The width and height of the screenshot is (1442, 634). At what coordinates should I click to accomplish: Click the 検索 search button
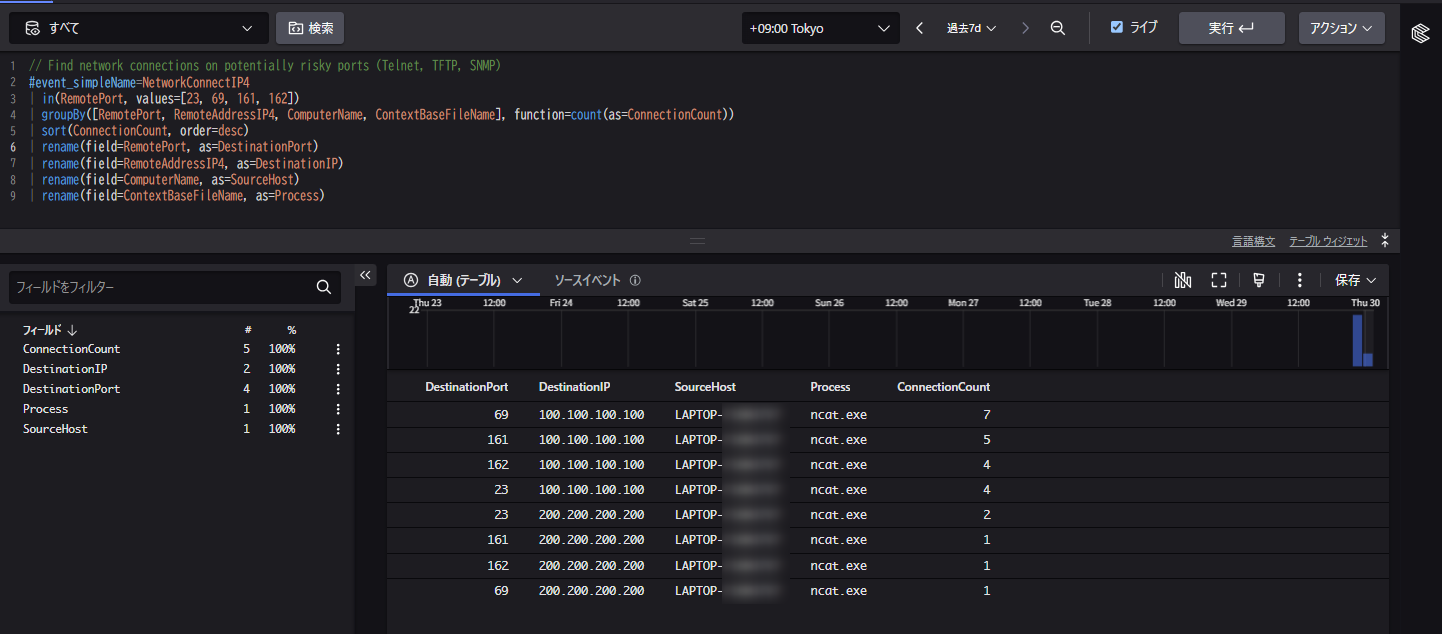tap(310, 28)
